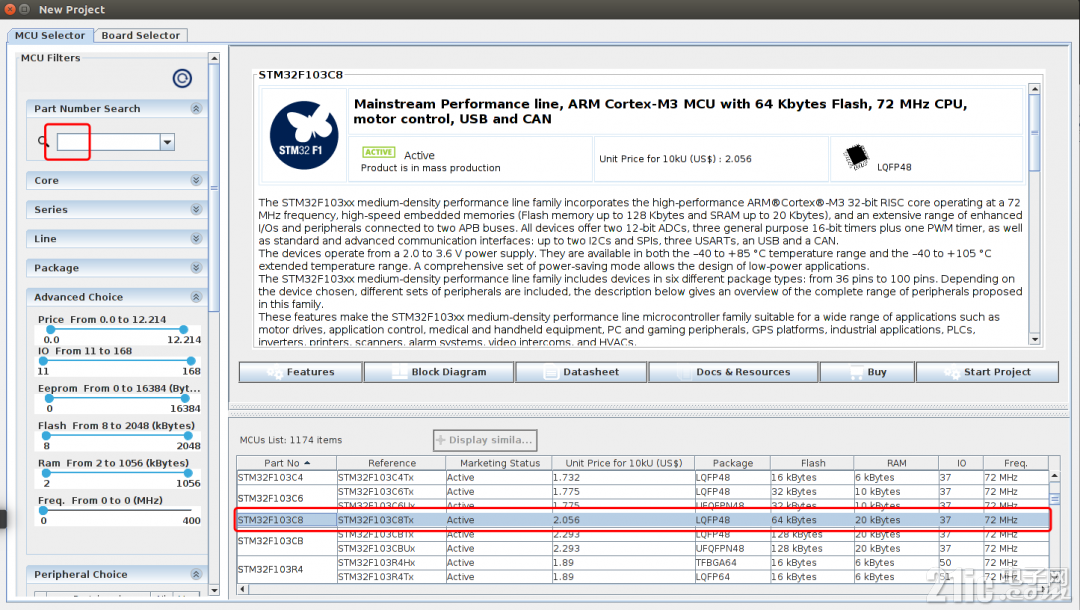Switch to the Board Selector tab
Image resolution: width=1080 pixels, height=610 pixels.
click(x=141, y=35)
